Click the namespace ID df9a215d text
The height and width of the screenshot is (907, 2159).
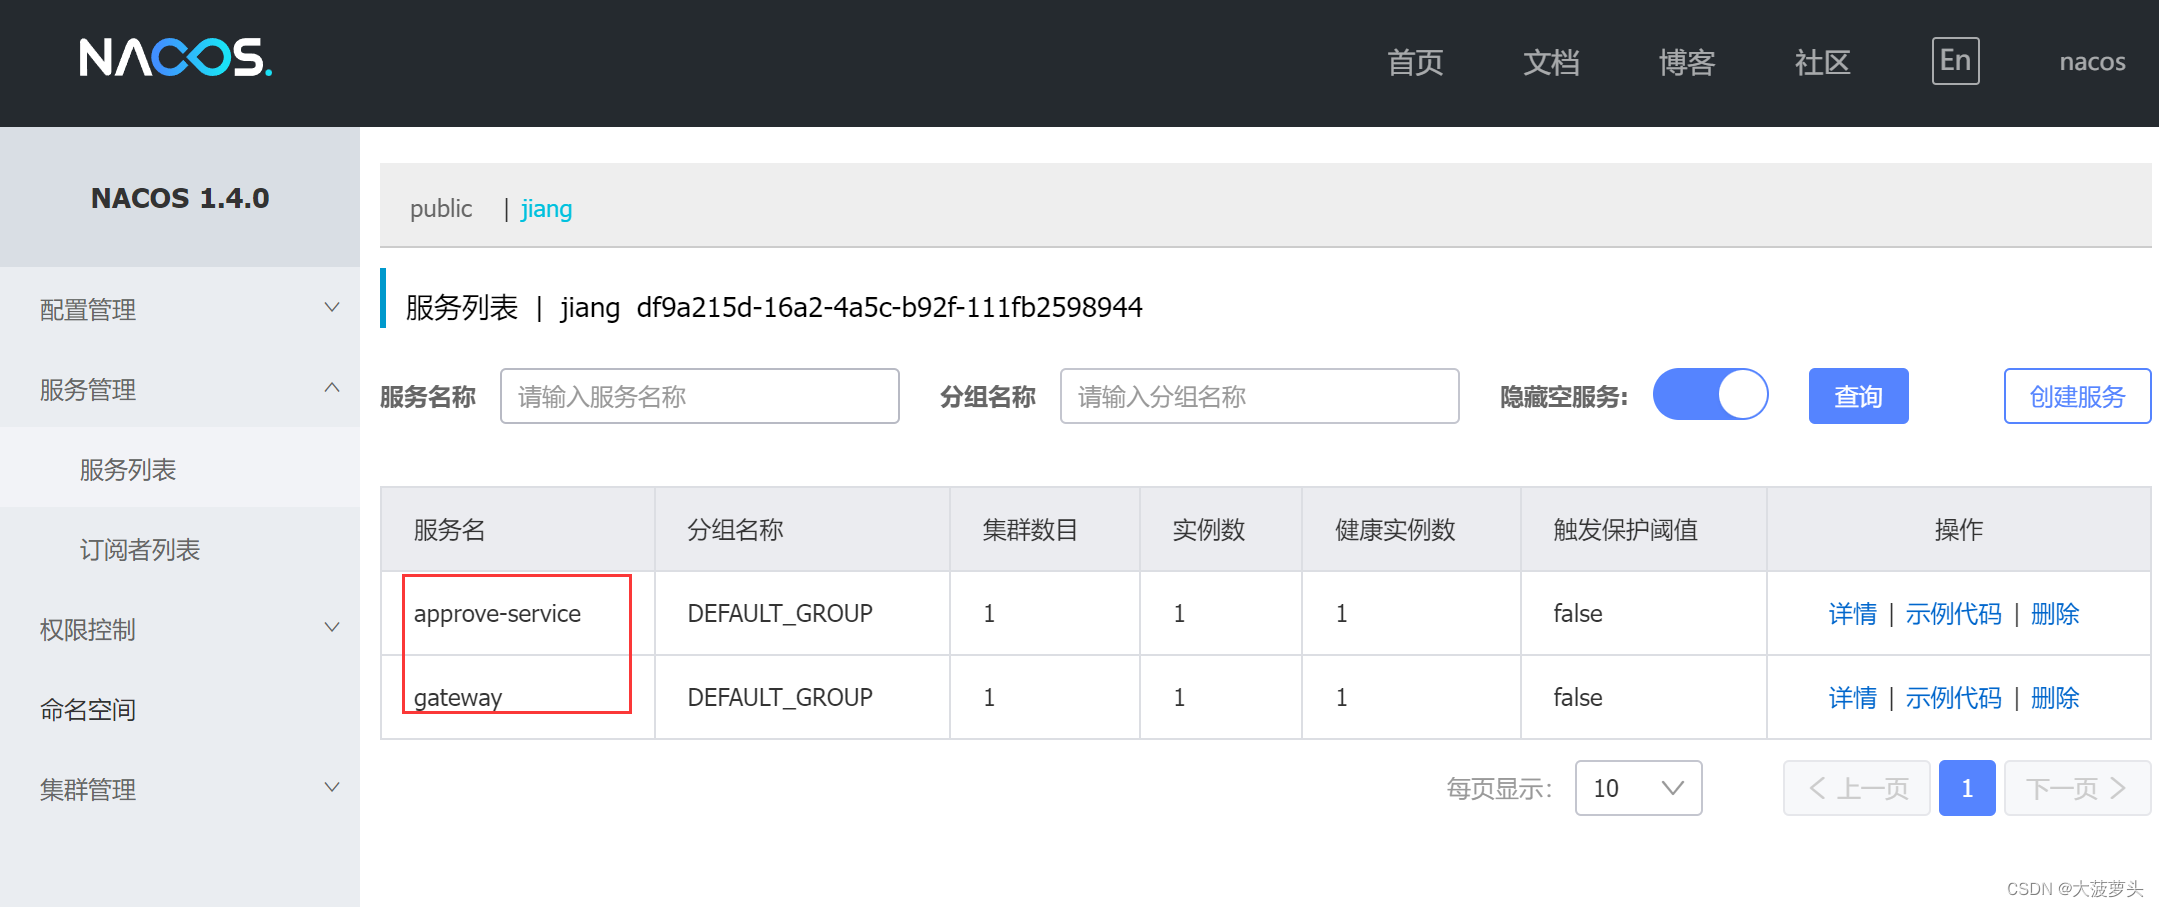tap(889, 307)
